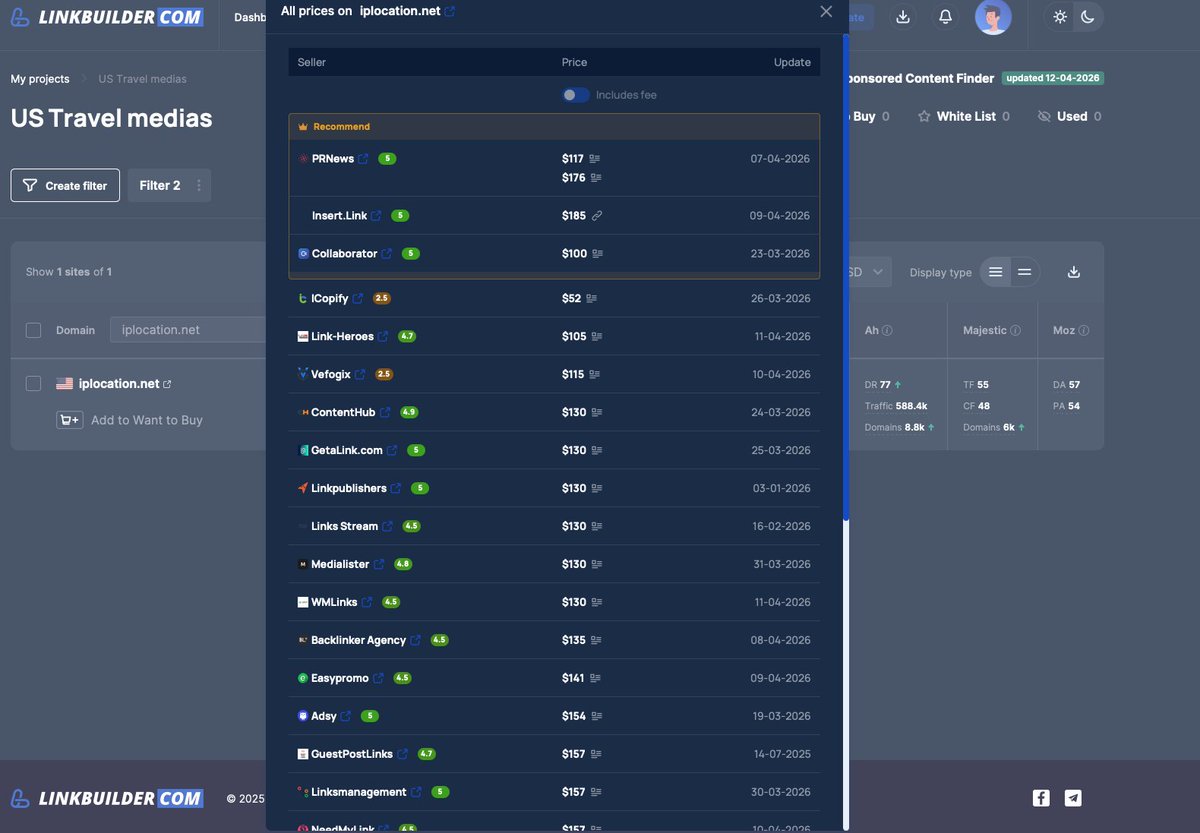Click the Update column header
Image resolution: width=1200 pixels, height=833 pixels.
[x=792, y=62]
